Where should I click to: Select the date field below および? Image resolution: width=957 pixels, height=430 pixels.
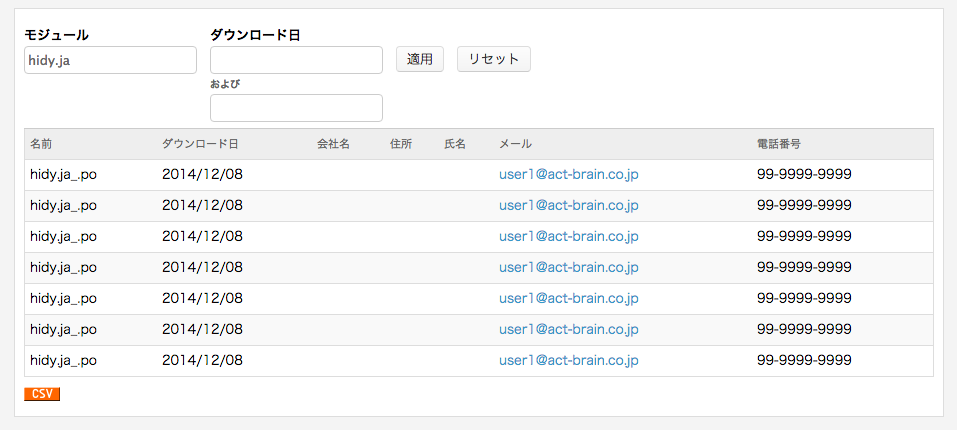point(296,108)
